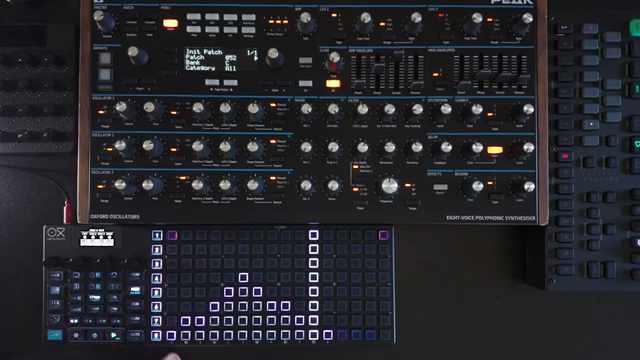Cycle the LFO 2 Range button
640x360 pixels.
tap(494, 37)
